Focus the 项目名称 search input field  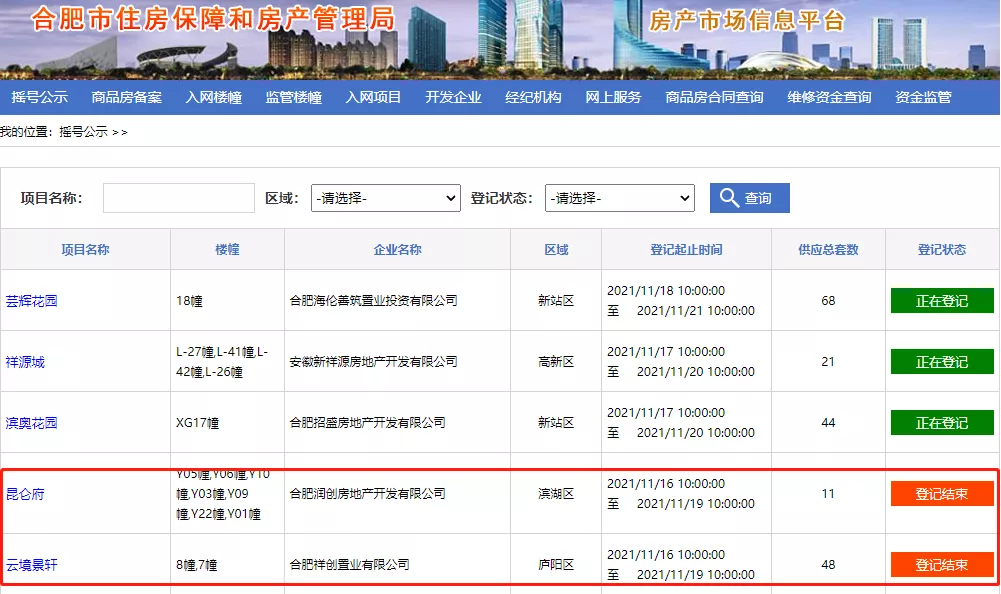click(x=179, y=198)
